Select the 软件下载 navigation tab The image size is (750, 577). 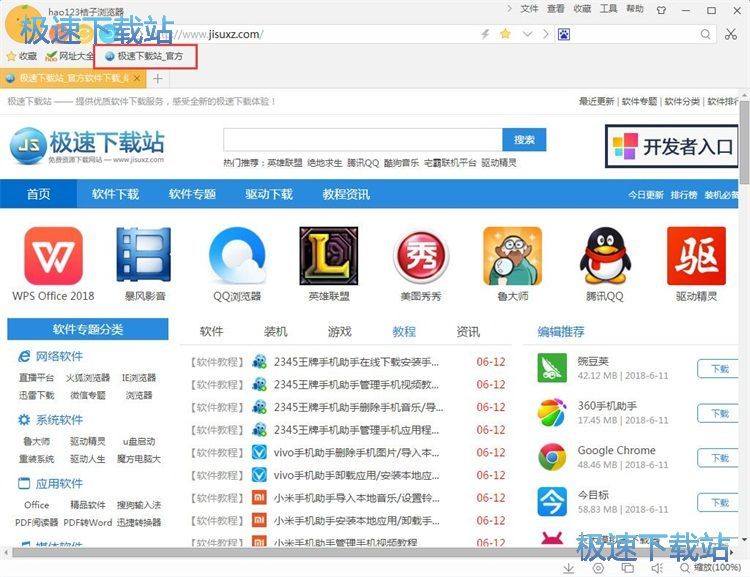pos(115,194)
